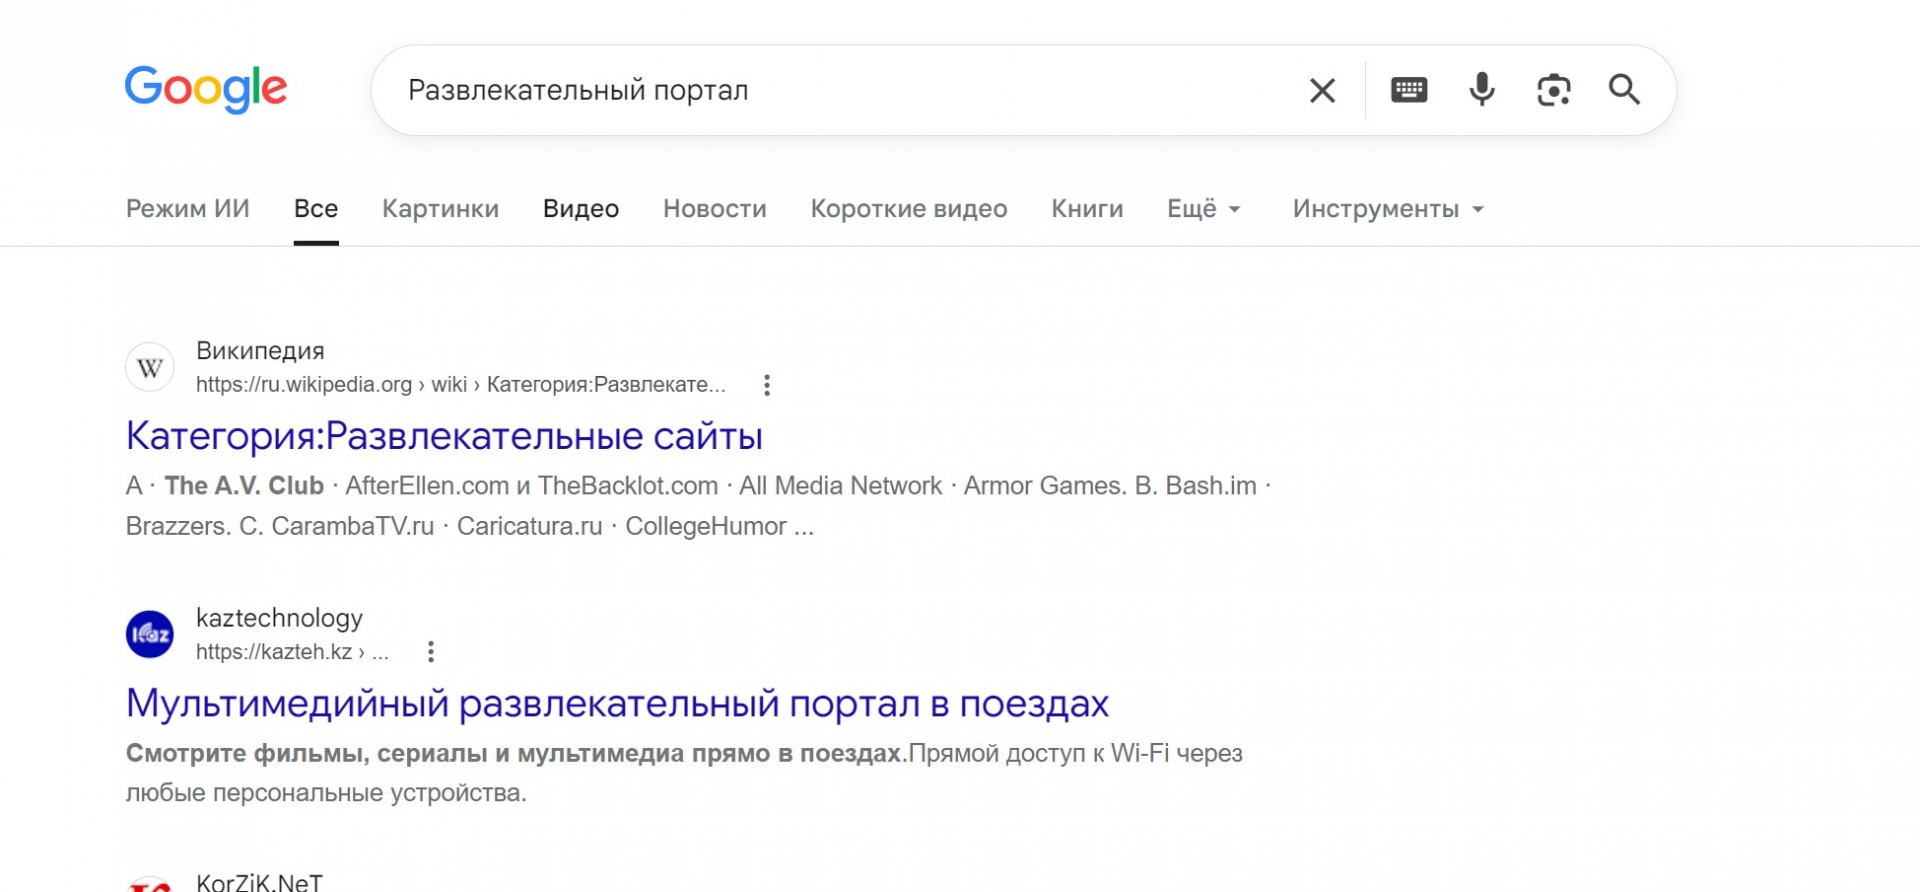Open Категория:Развлекательные сайты result link

444,436
